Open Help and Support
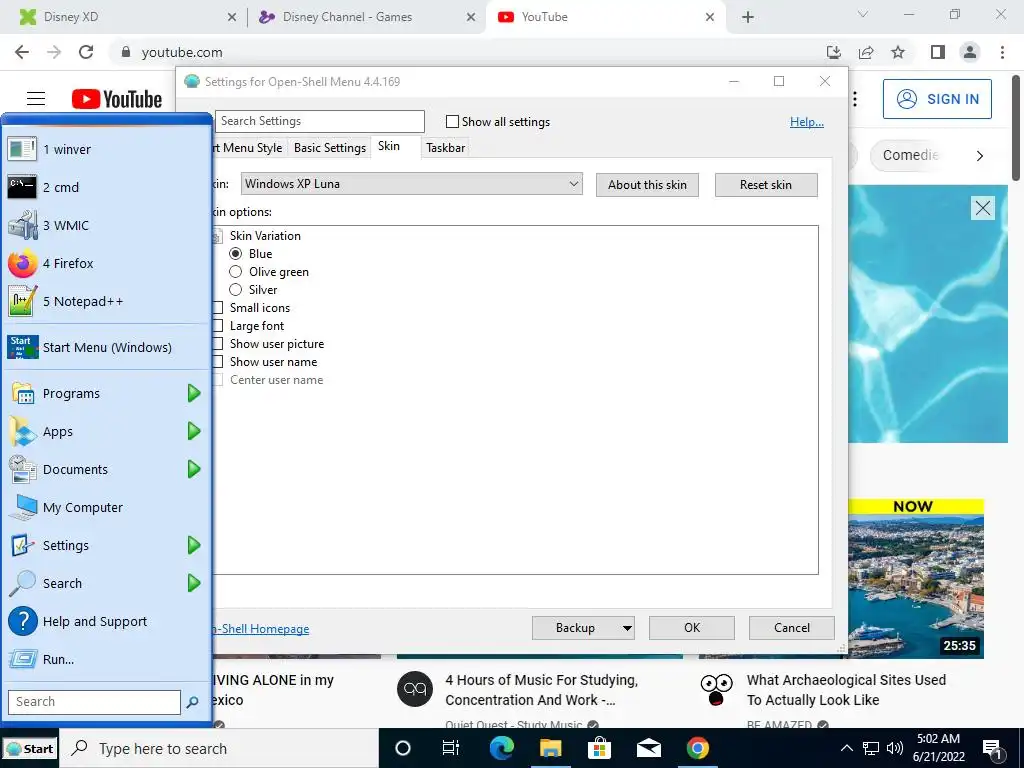The image size is (1024, 768). pos(106,622)
